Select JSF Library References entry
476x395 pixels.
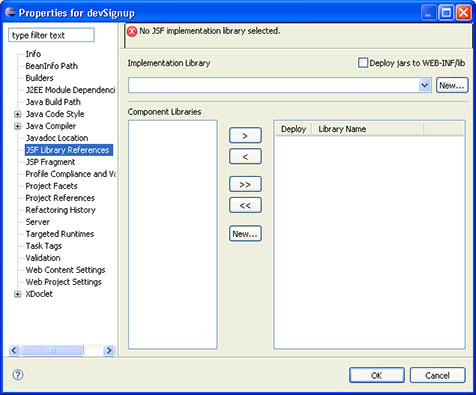[x=69, y=150]
